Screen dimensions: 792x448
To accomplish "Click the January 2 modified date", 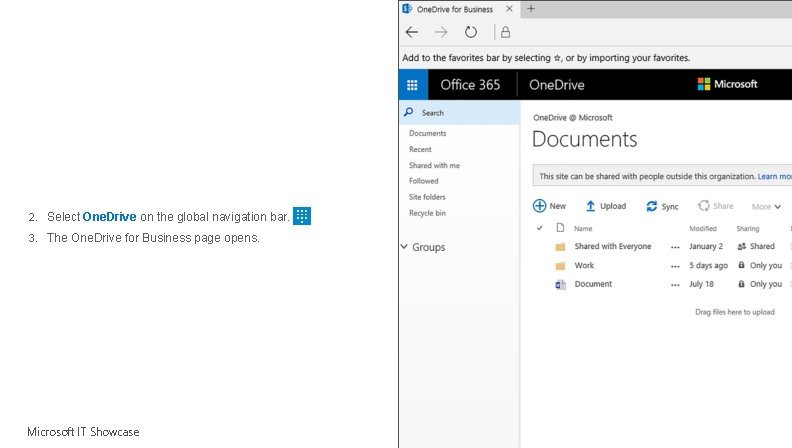I will click(706, 246).
